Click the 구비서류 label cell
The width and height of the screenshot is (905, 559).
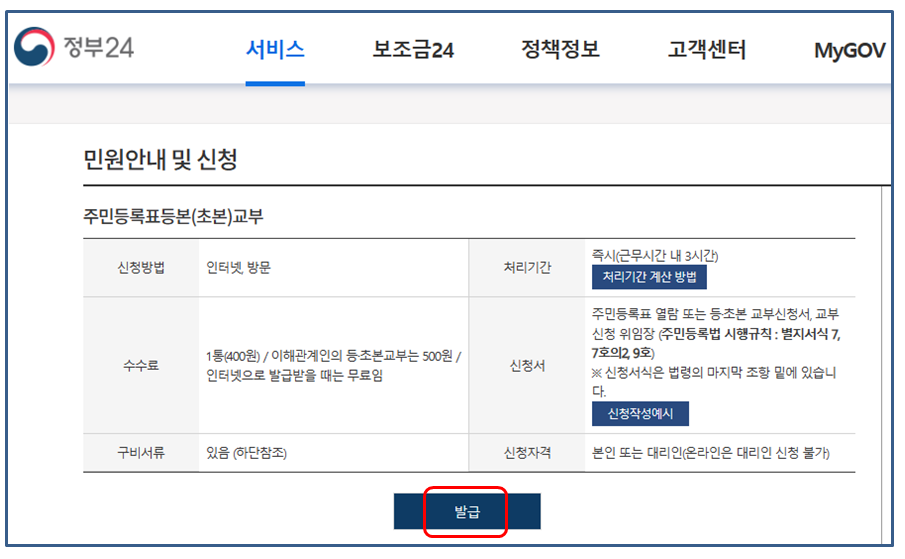tap(141, 453)
